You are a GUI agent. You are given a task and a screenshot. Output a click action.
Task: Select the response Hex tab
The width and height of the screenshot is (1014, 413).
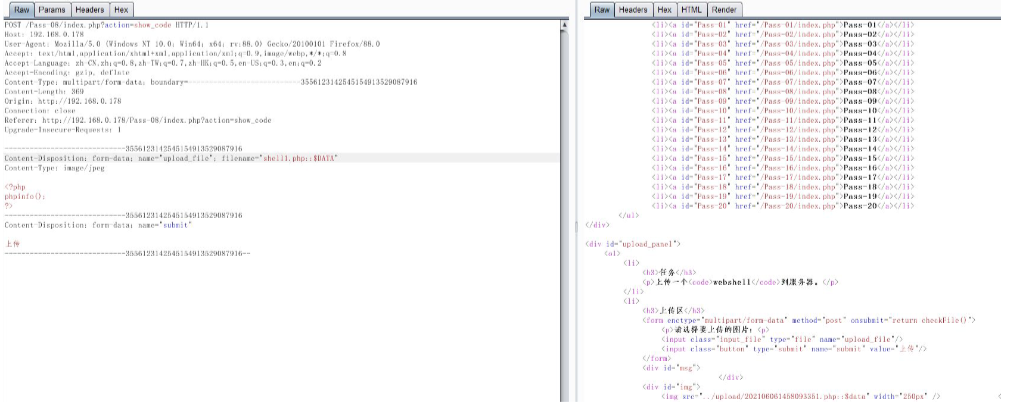[664, 9]
